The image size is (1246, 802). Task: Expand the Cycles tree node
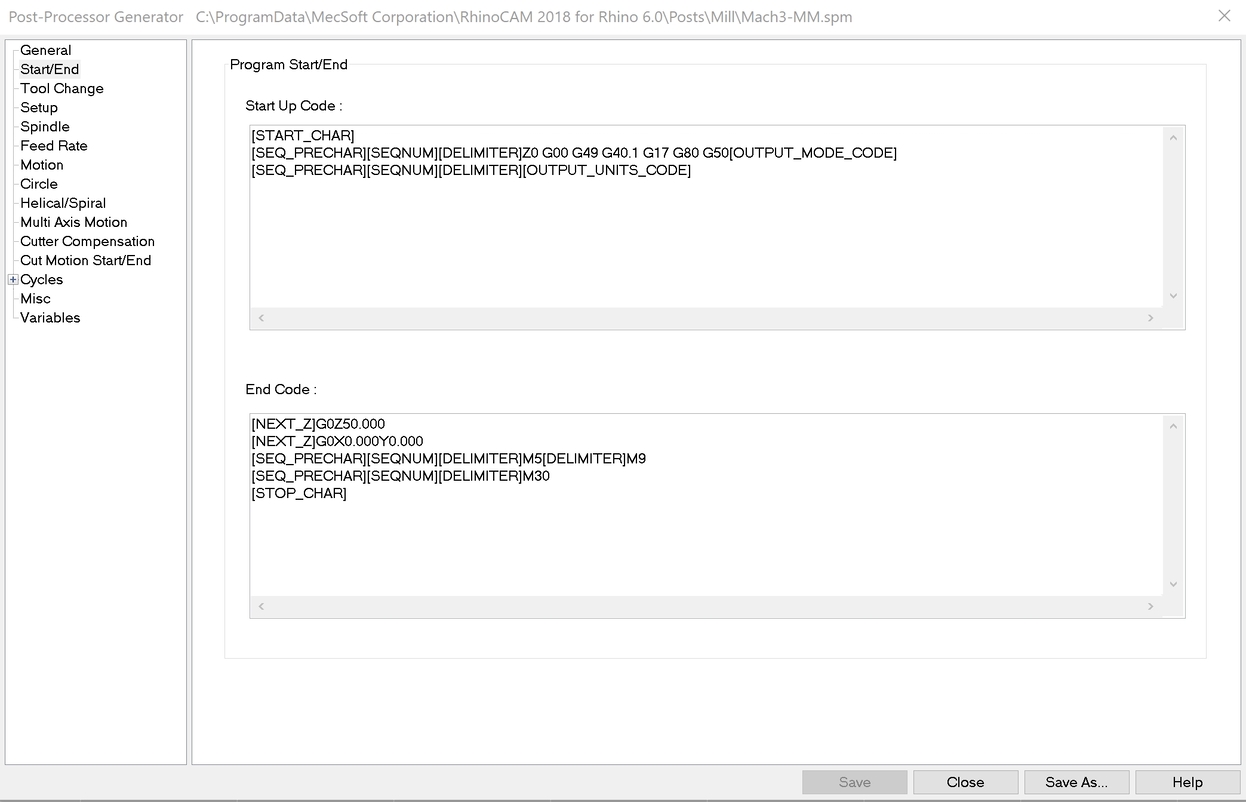[x=12, y=280]
